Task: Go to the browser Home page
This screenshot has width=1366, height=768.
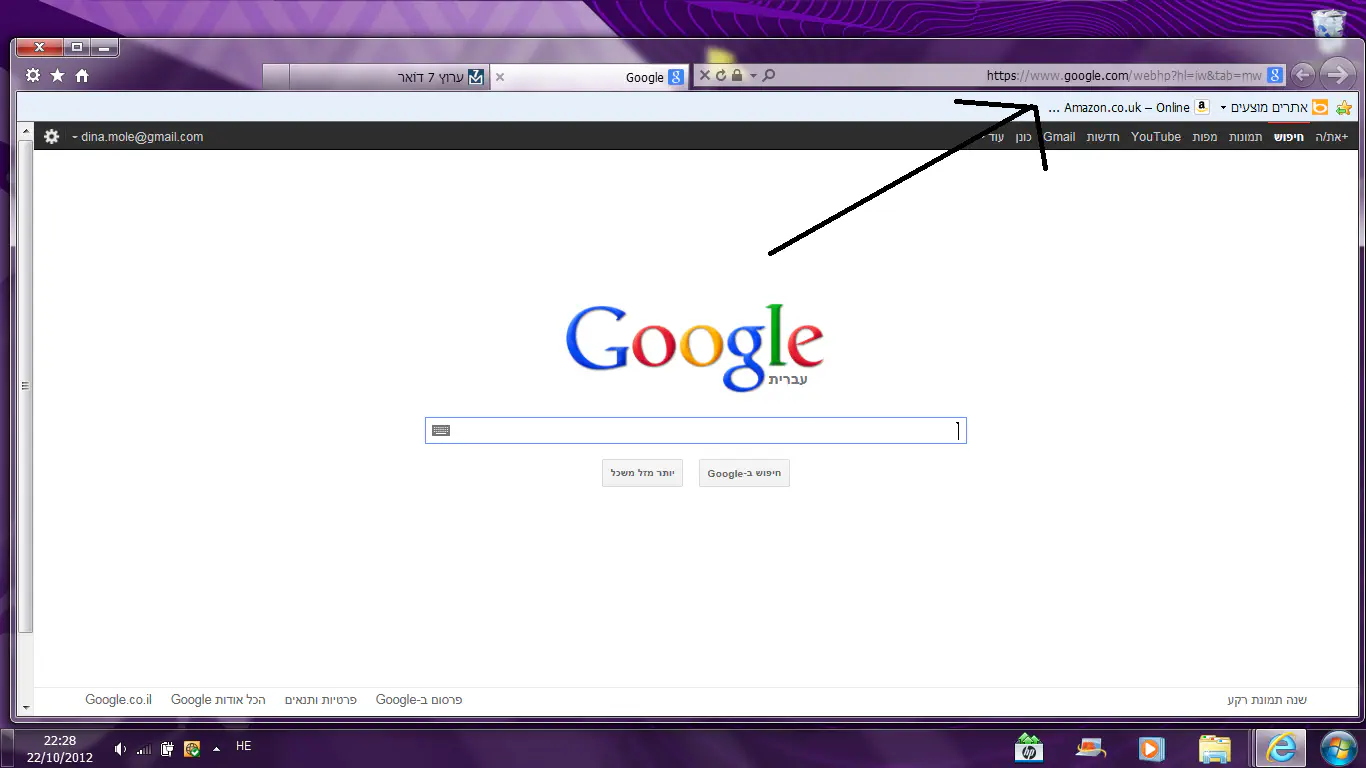Action: (82, 76)
